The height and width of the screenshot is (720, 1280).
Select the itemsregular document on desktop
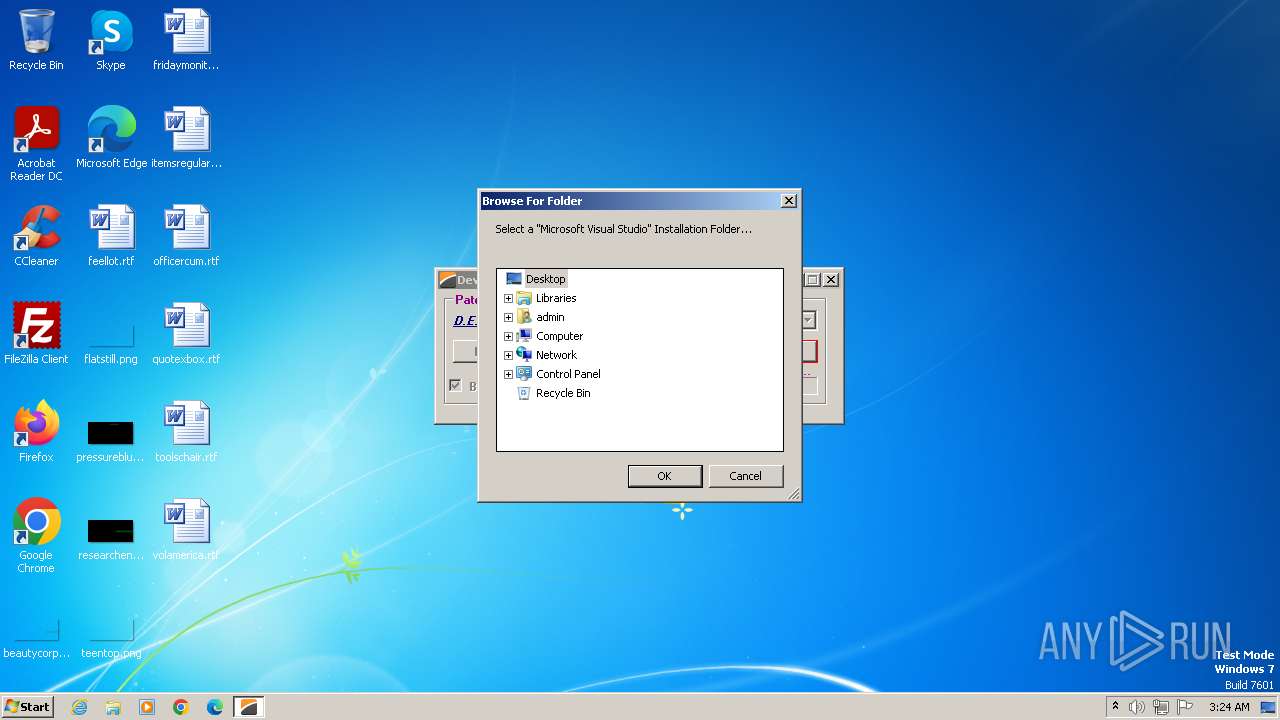tap(186, 138)
